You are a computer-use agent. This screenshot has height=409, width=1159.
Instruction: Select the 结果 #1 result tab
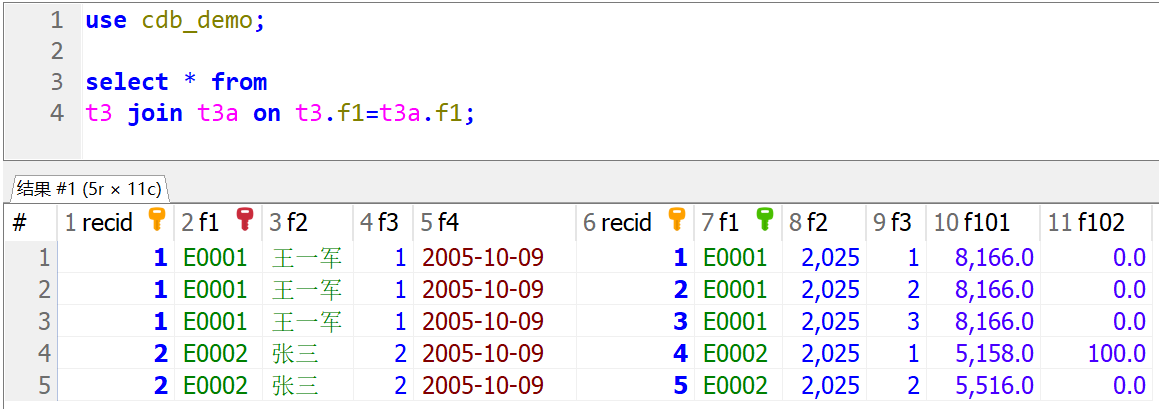click(88, 188)
